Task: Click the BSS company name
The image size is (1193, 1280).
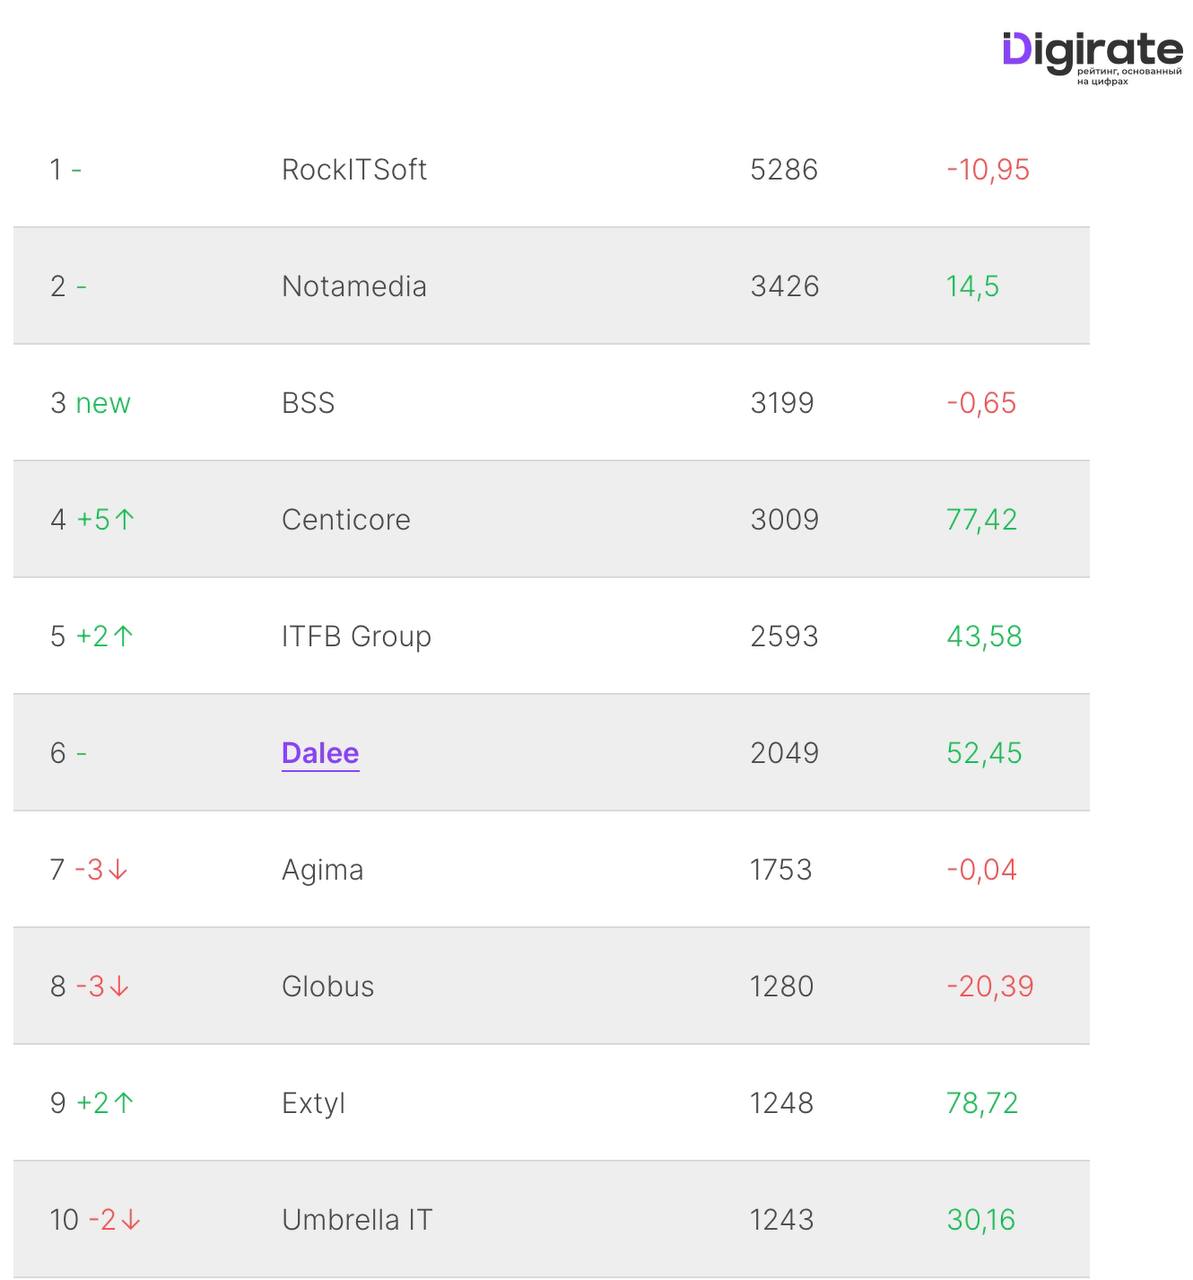Action: [x=308, y=403]
